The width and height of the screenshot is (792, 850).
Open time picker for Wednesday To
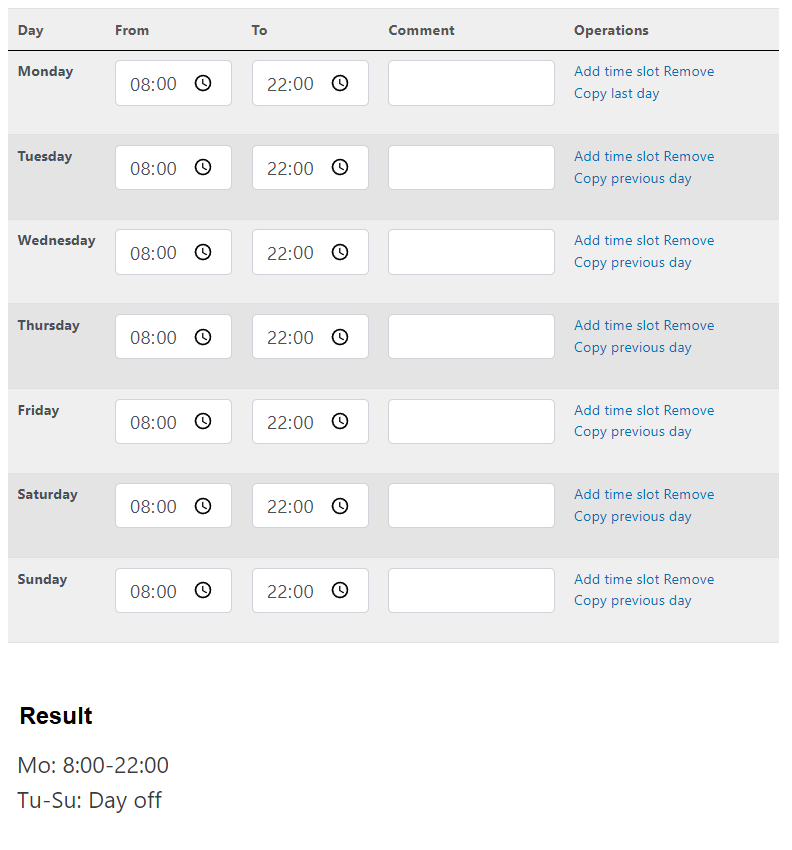tap(340, 252)
